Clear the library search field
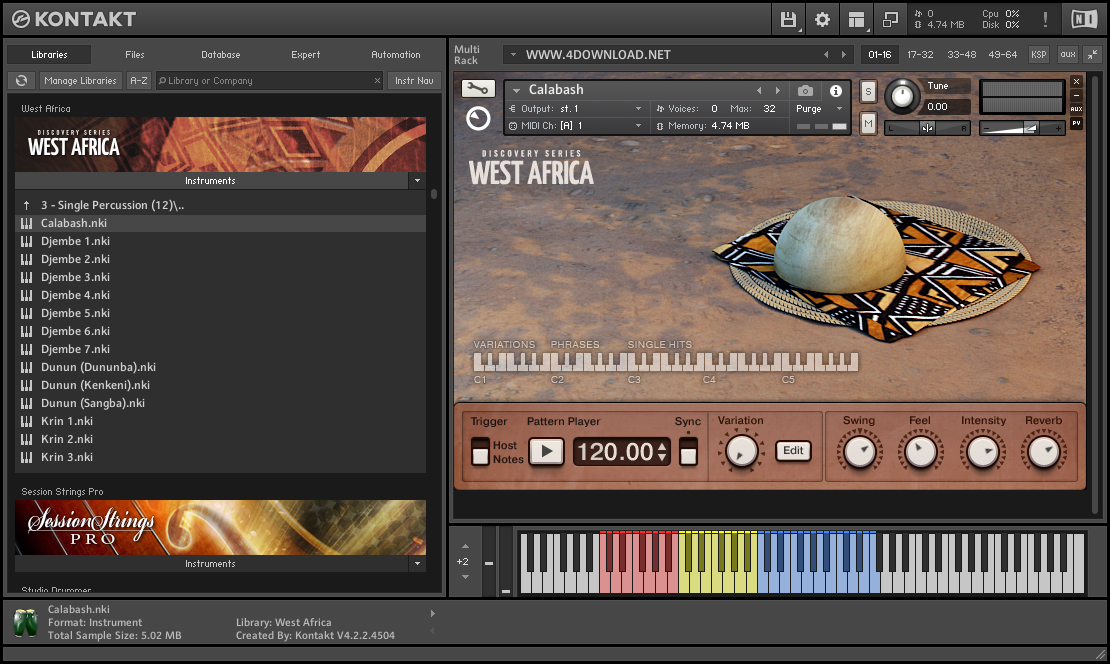Screen dimensions: 1110x664 coord(377,81)
